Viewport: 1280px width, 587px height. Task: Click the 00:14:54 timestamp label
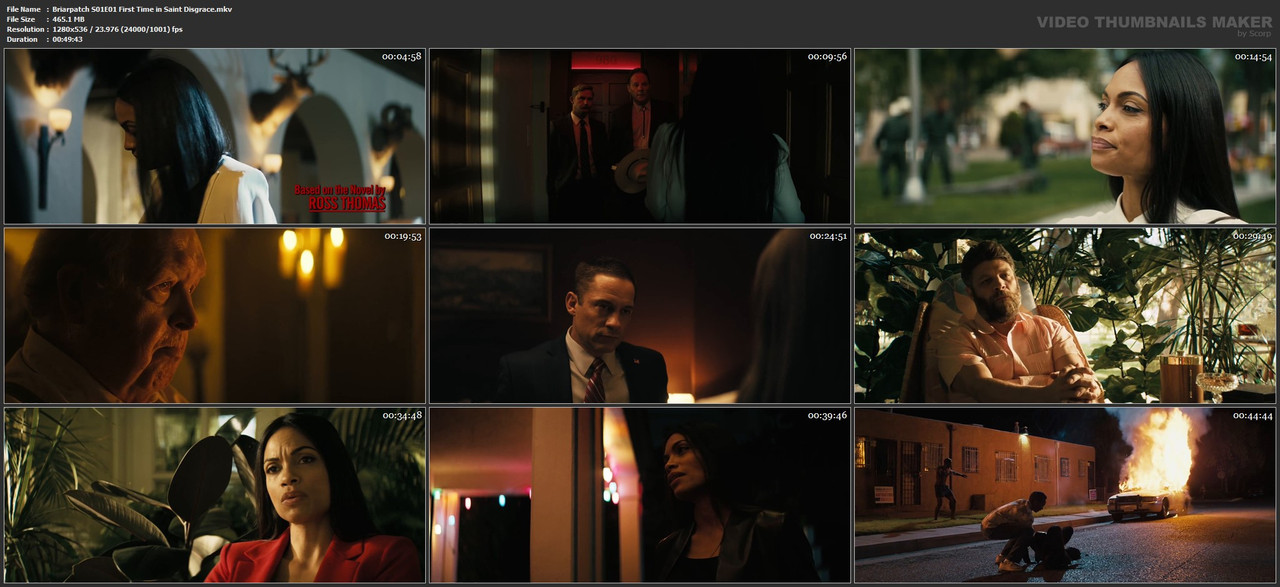point(1252,57)
